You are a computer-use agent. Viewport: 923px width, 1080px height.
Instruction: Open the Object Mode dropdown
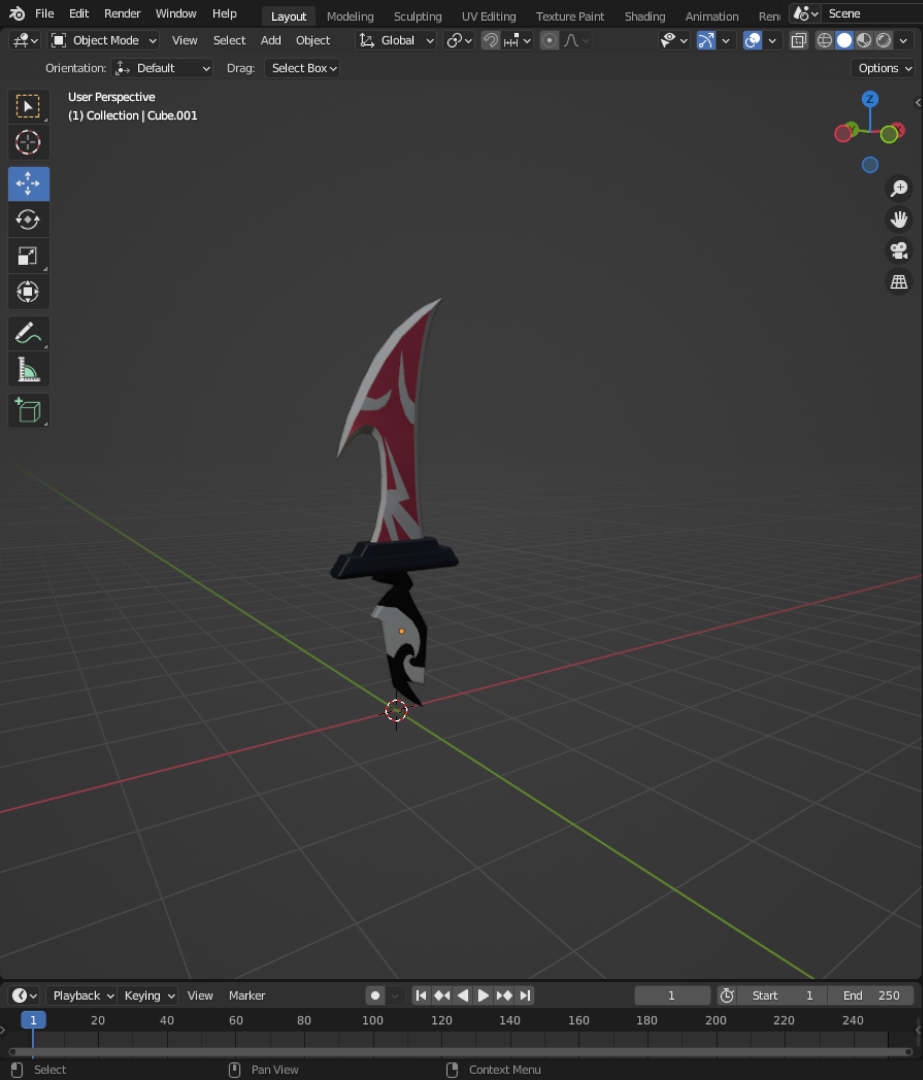coord(104,41)
